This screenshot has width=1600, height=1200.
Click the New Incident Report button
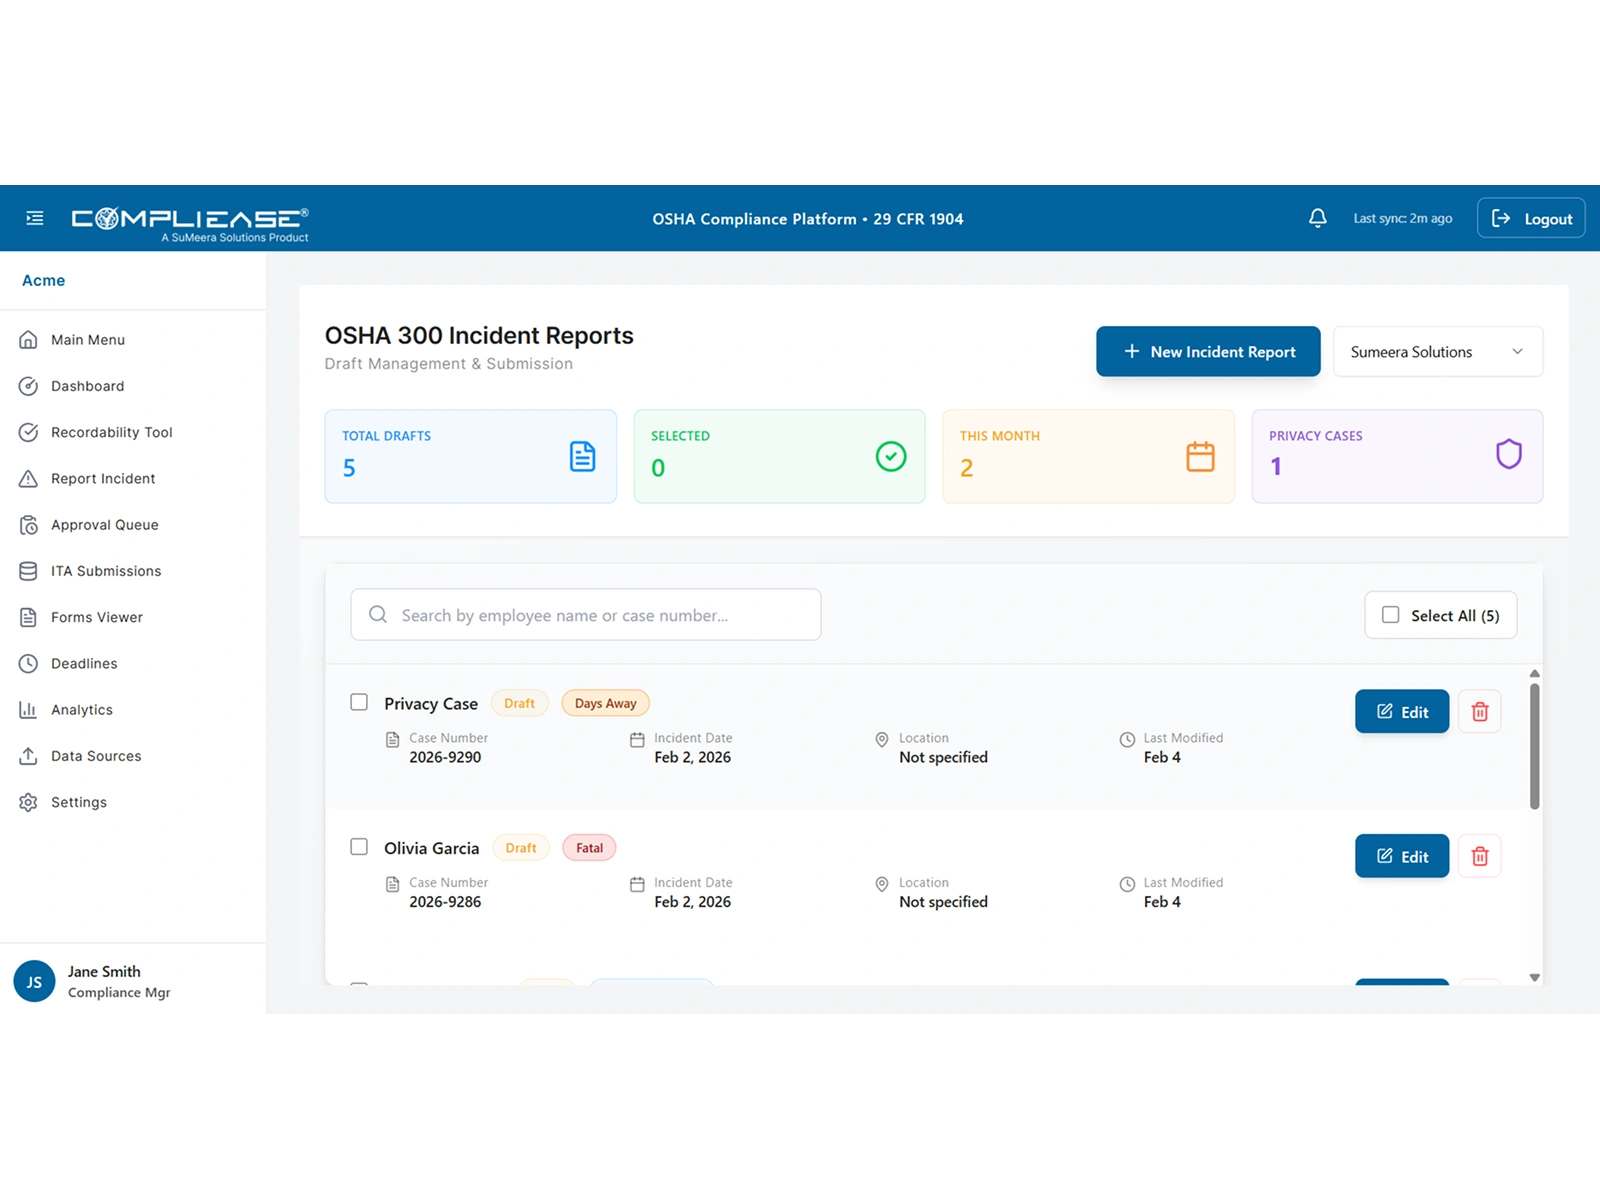(1207, 351)
